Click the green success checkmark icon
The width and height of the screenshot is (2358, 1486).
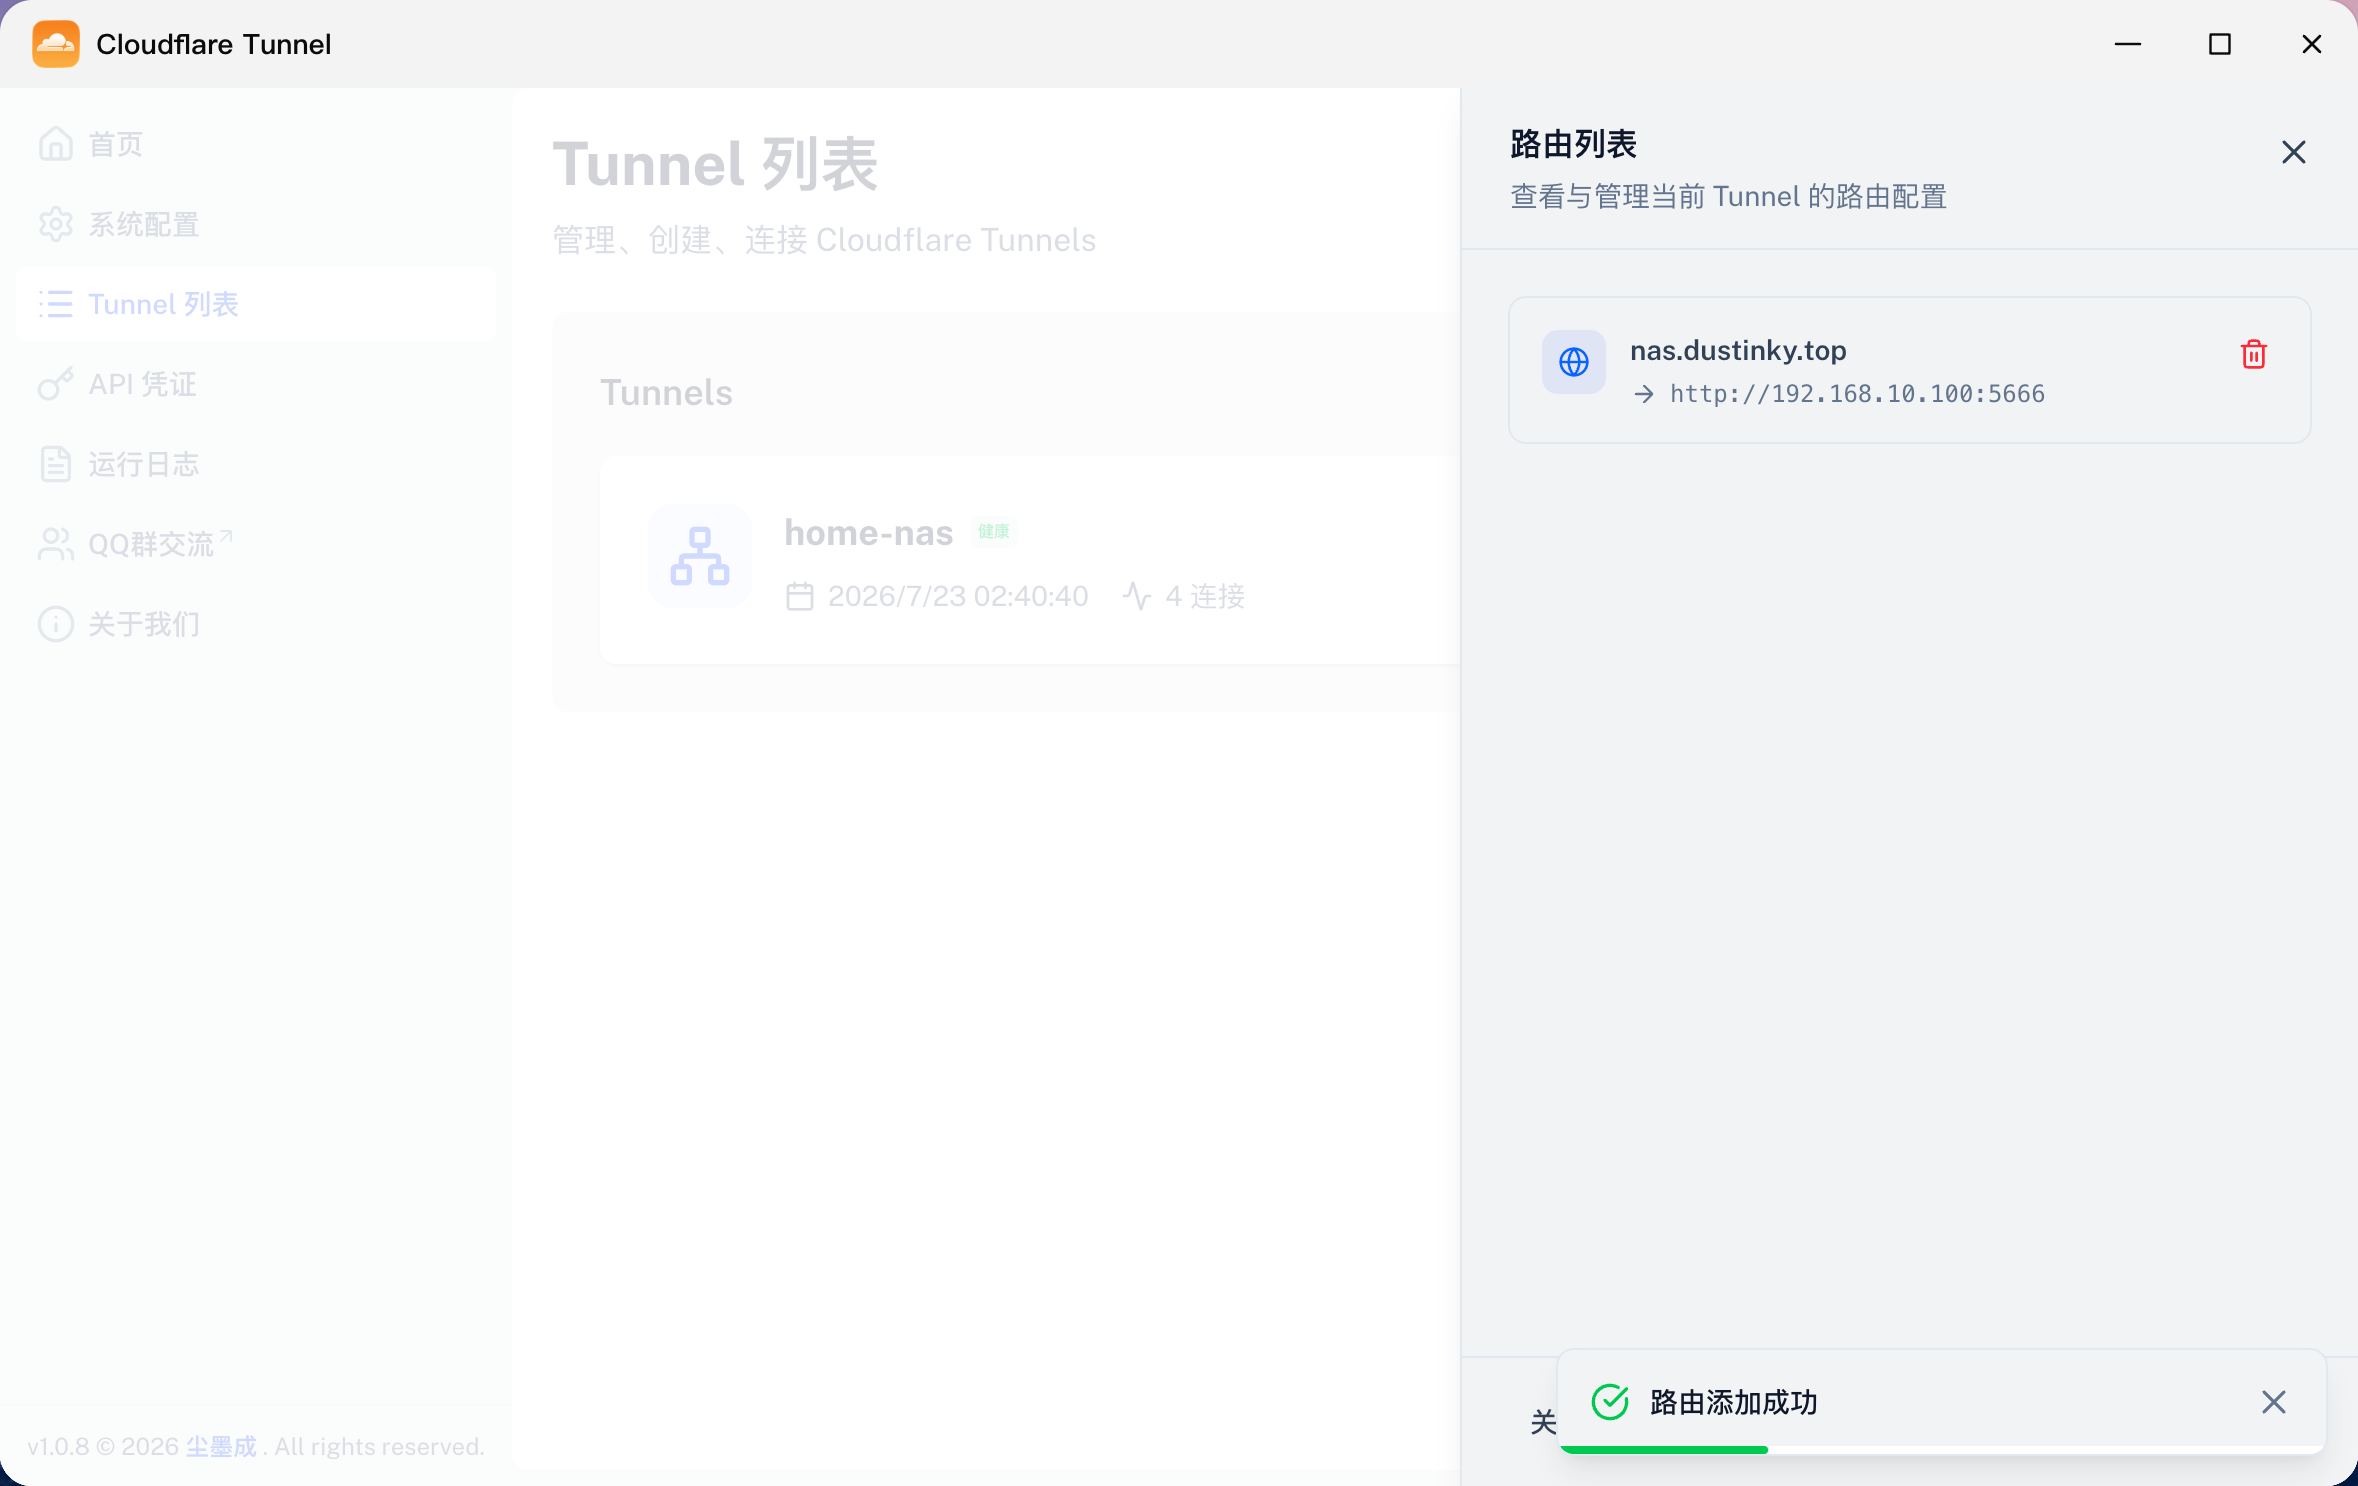[x=1610, y=1402]
